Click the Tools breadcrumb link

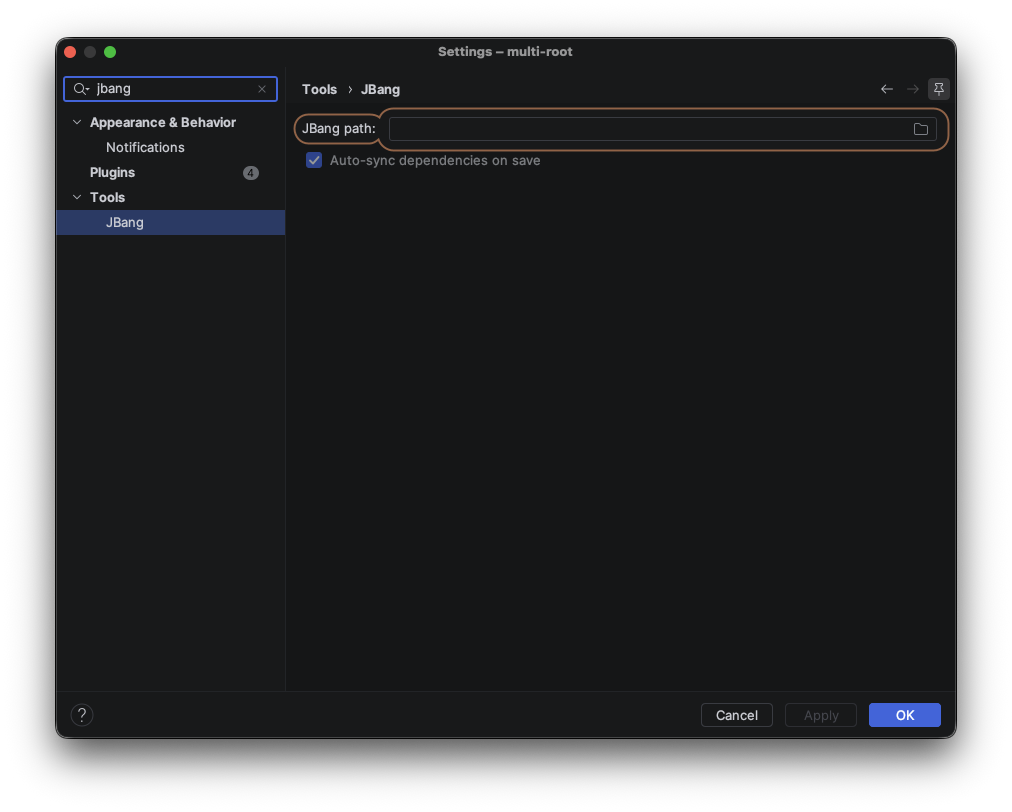(319, 89)
